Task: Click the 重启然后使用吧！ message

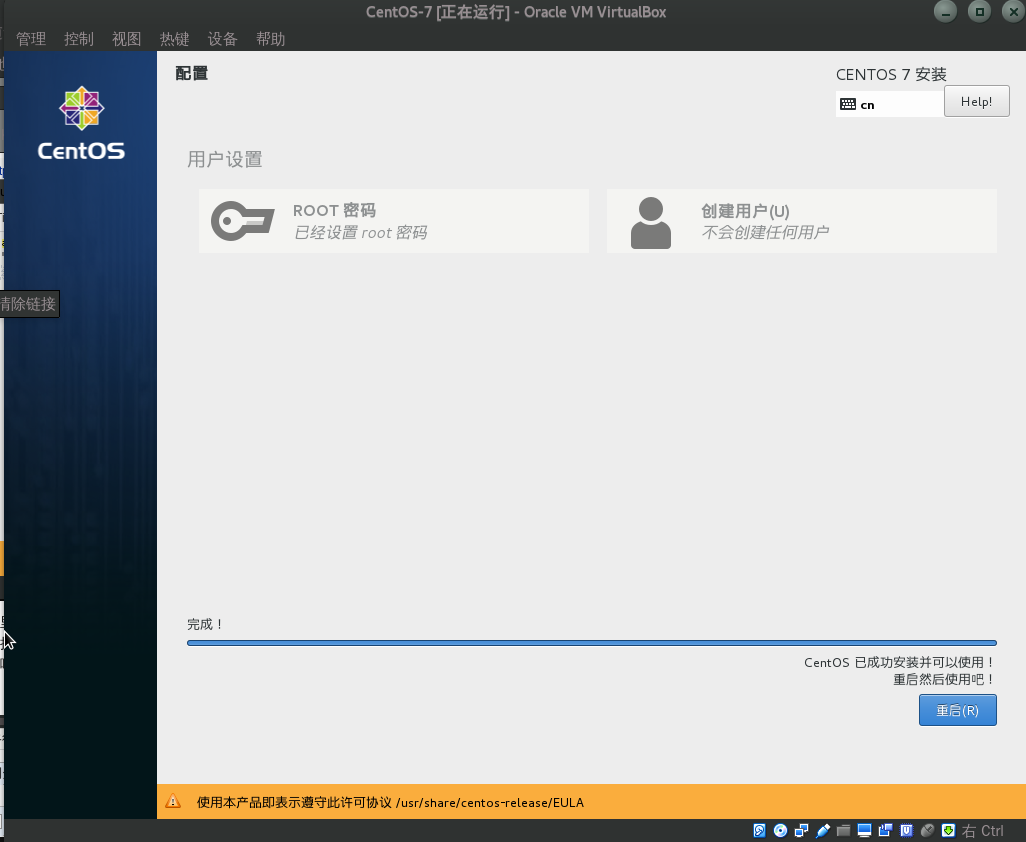Action: pyautogui.click(x=944, y=679)
